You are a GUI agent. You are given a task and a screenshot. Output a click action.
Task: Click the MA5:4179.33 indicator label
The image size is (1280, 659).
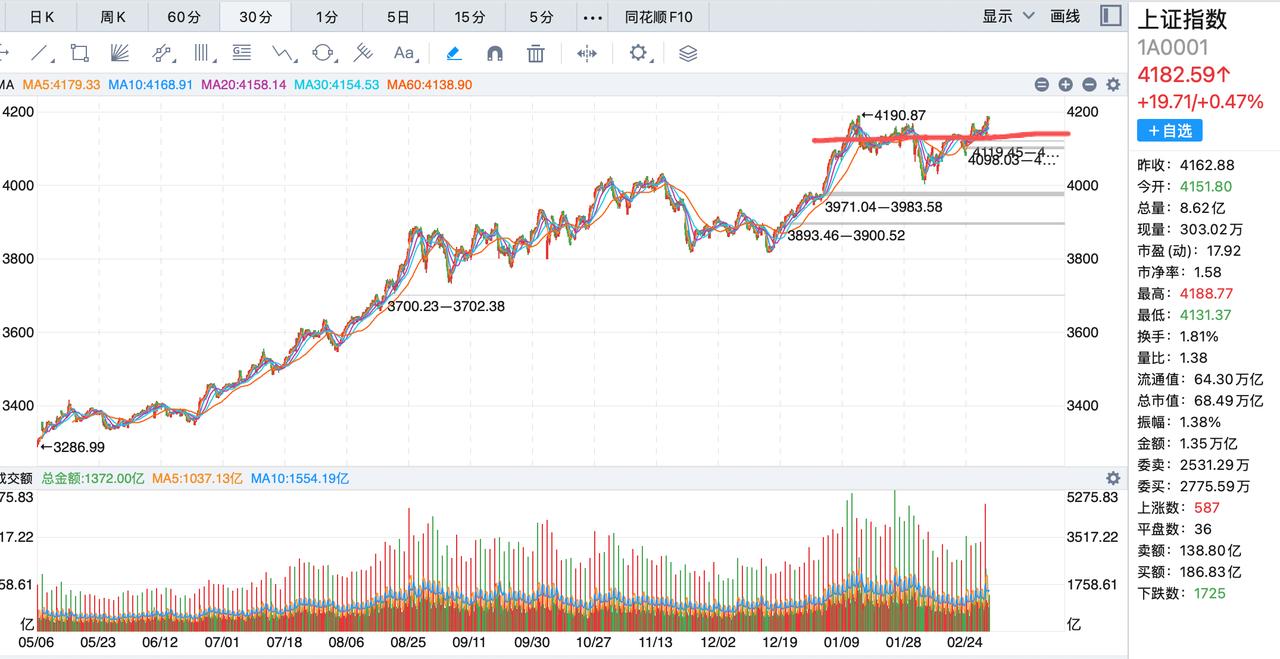[x=62, y=85]
